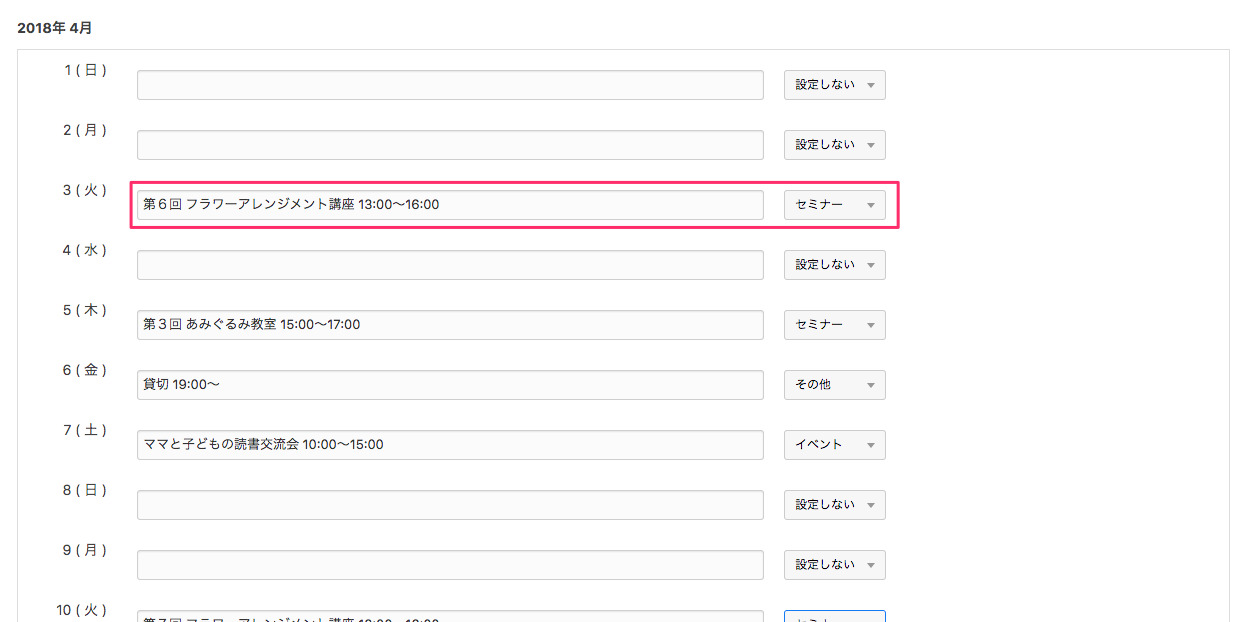Image resolution: width=1246 pixels, height=622 pixels.
Task: Open the category dropdown for April 4
Action: point(834,265)
